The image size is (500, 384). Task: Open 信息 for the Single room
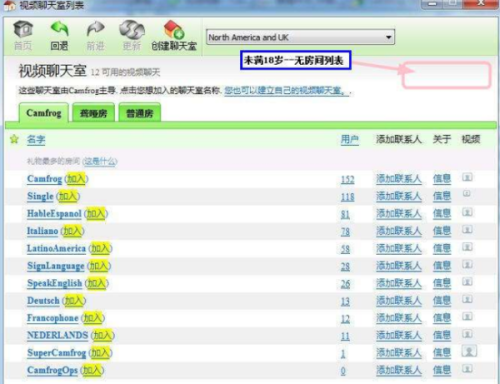click(x=442, y=196)
